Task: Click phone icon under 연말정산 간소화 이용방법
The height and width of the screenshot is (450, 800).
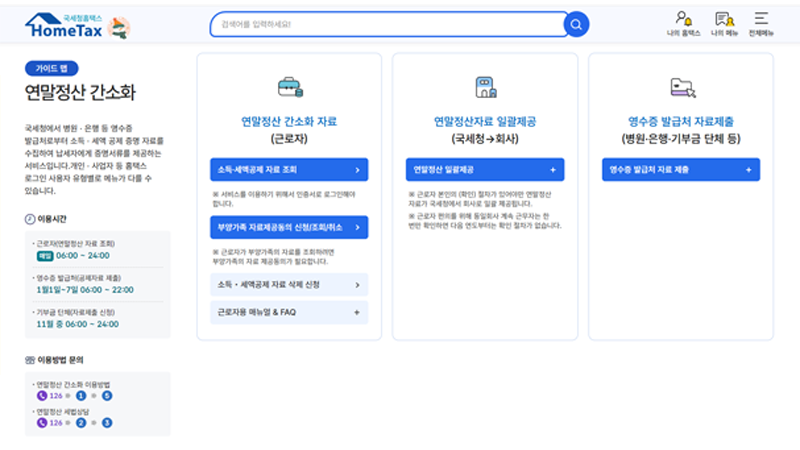Action: 42,395
